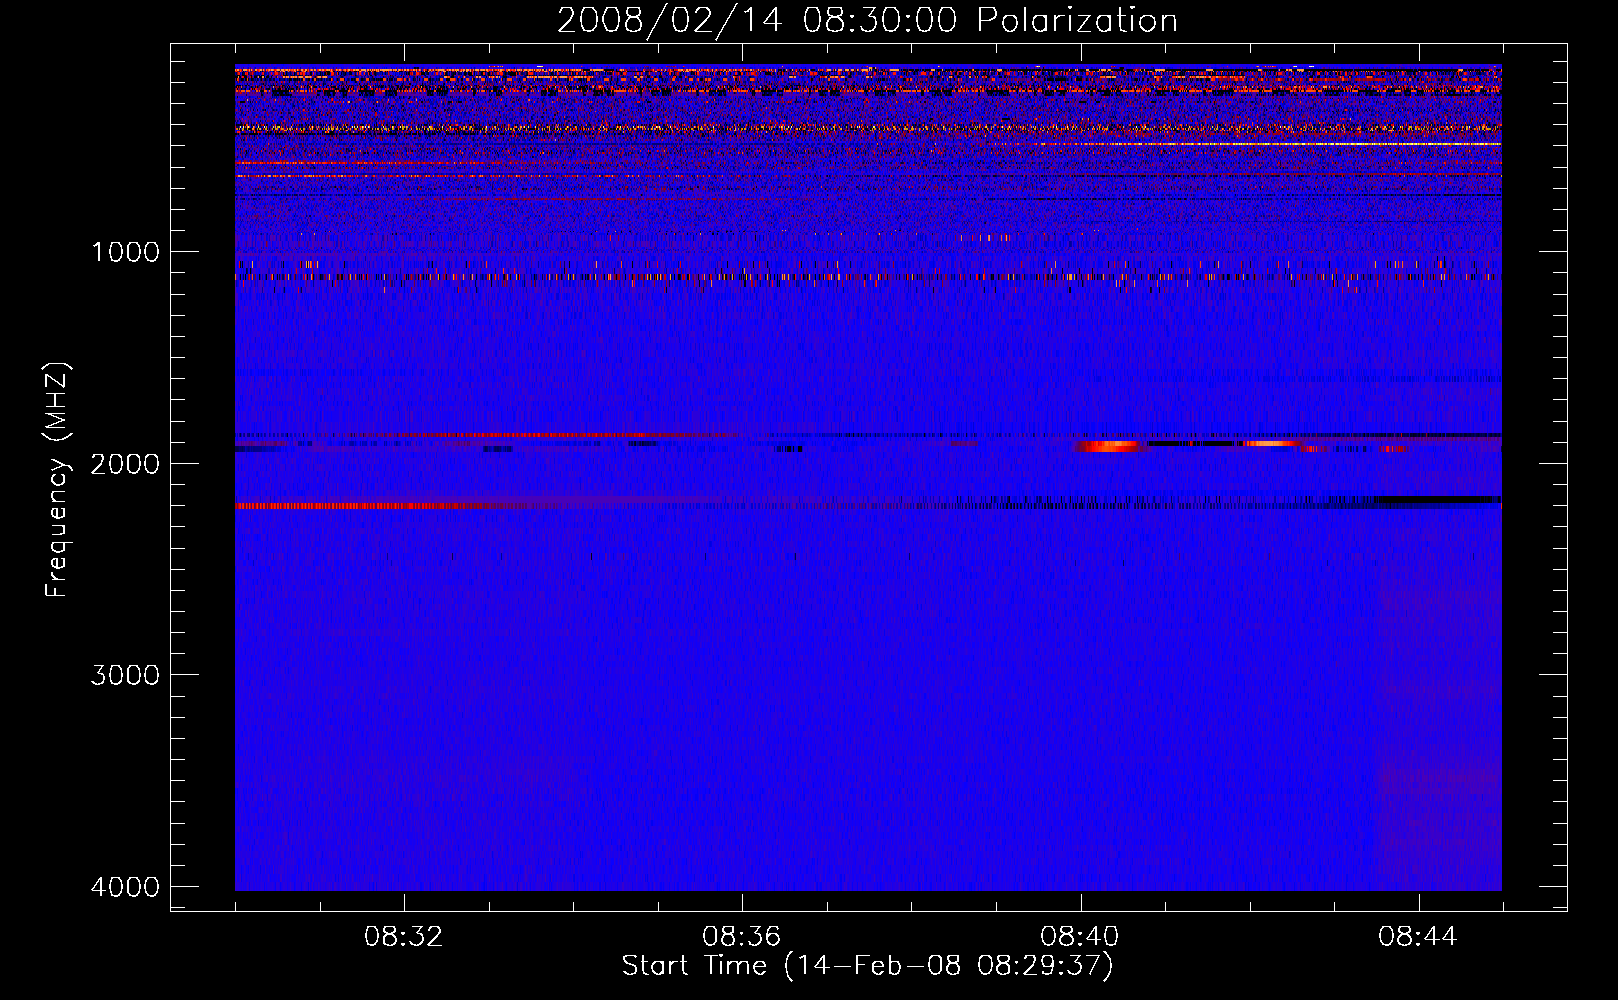
Task: Click the 08:36 time tick label
Action: tap(741, 937)
